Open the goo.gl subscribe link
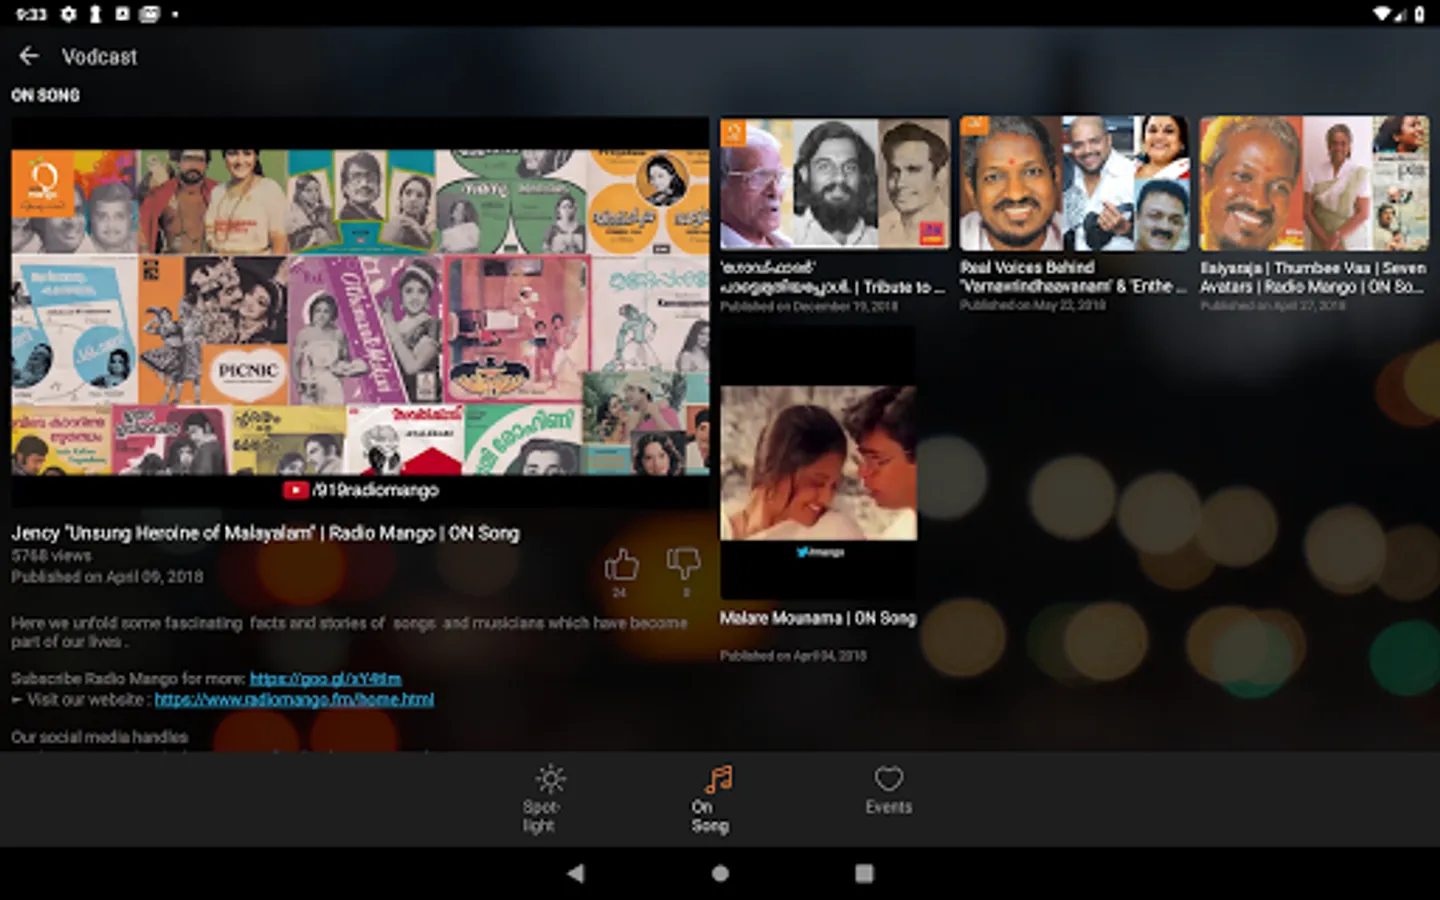This screenshot has width=1440, height=900. [325, 678]
